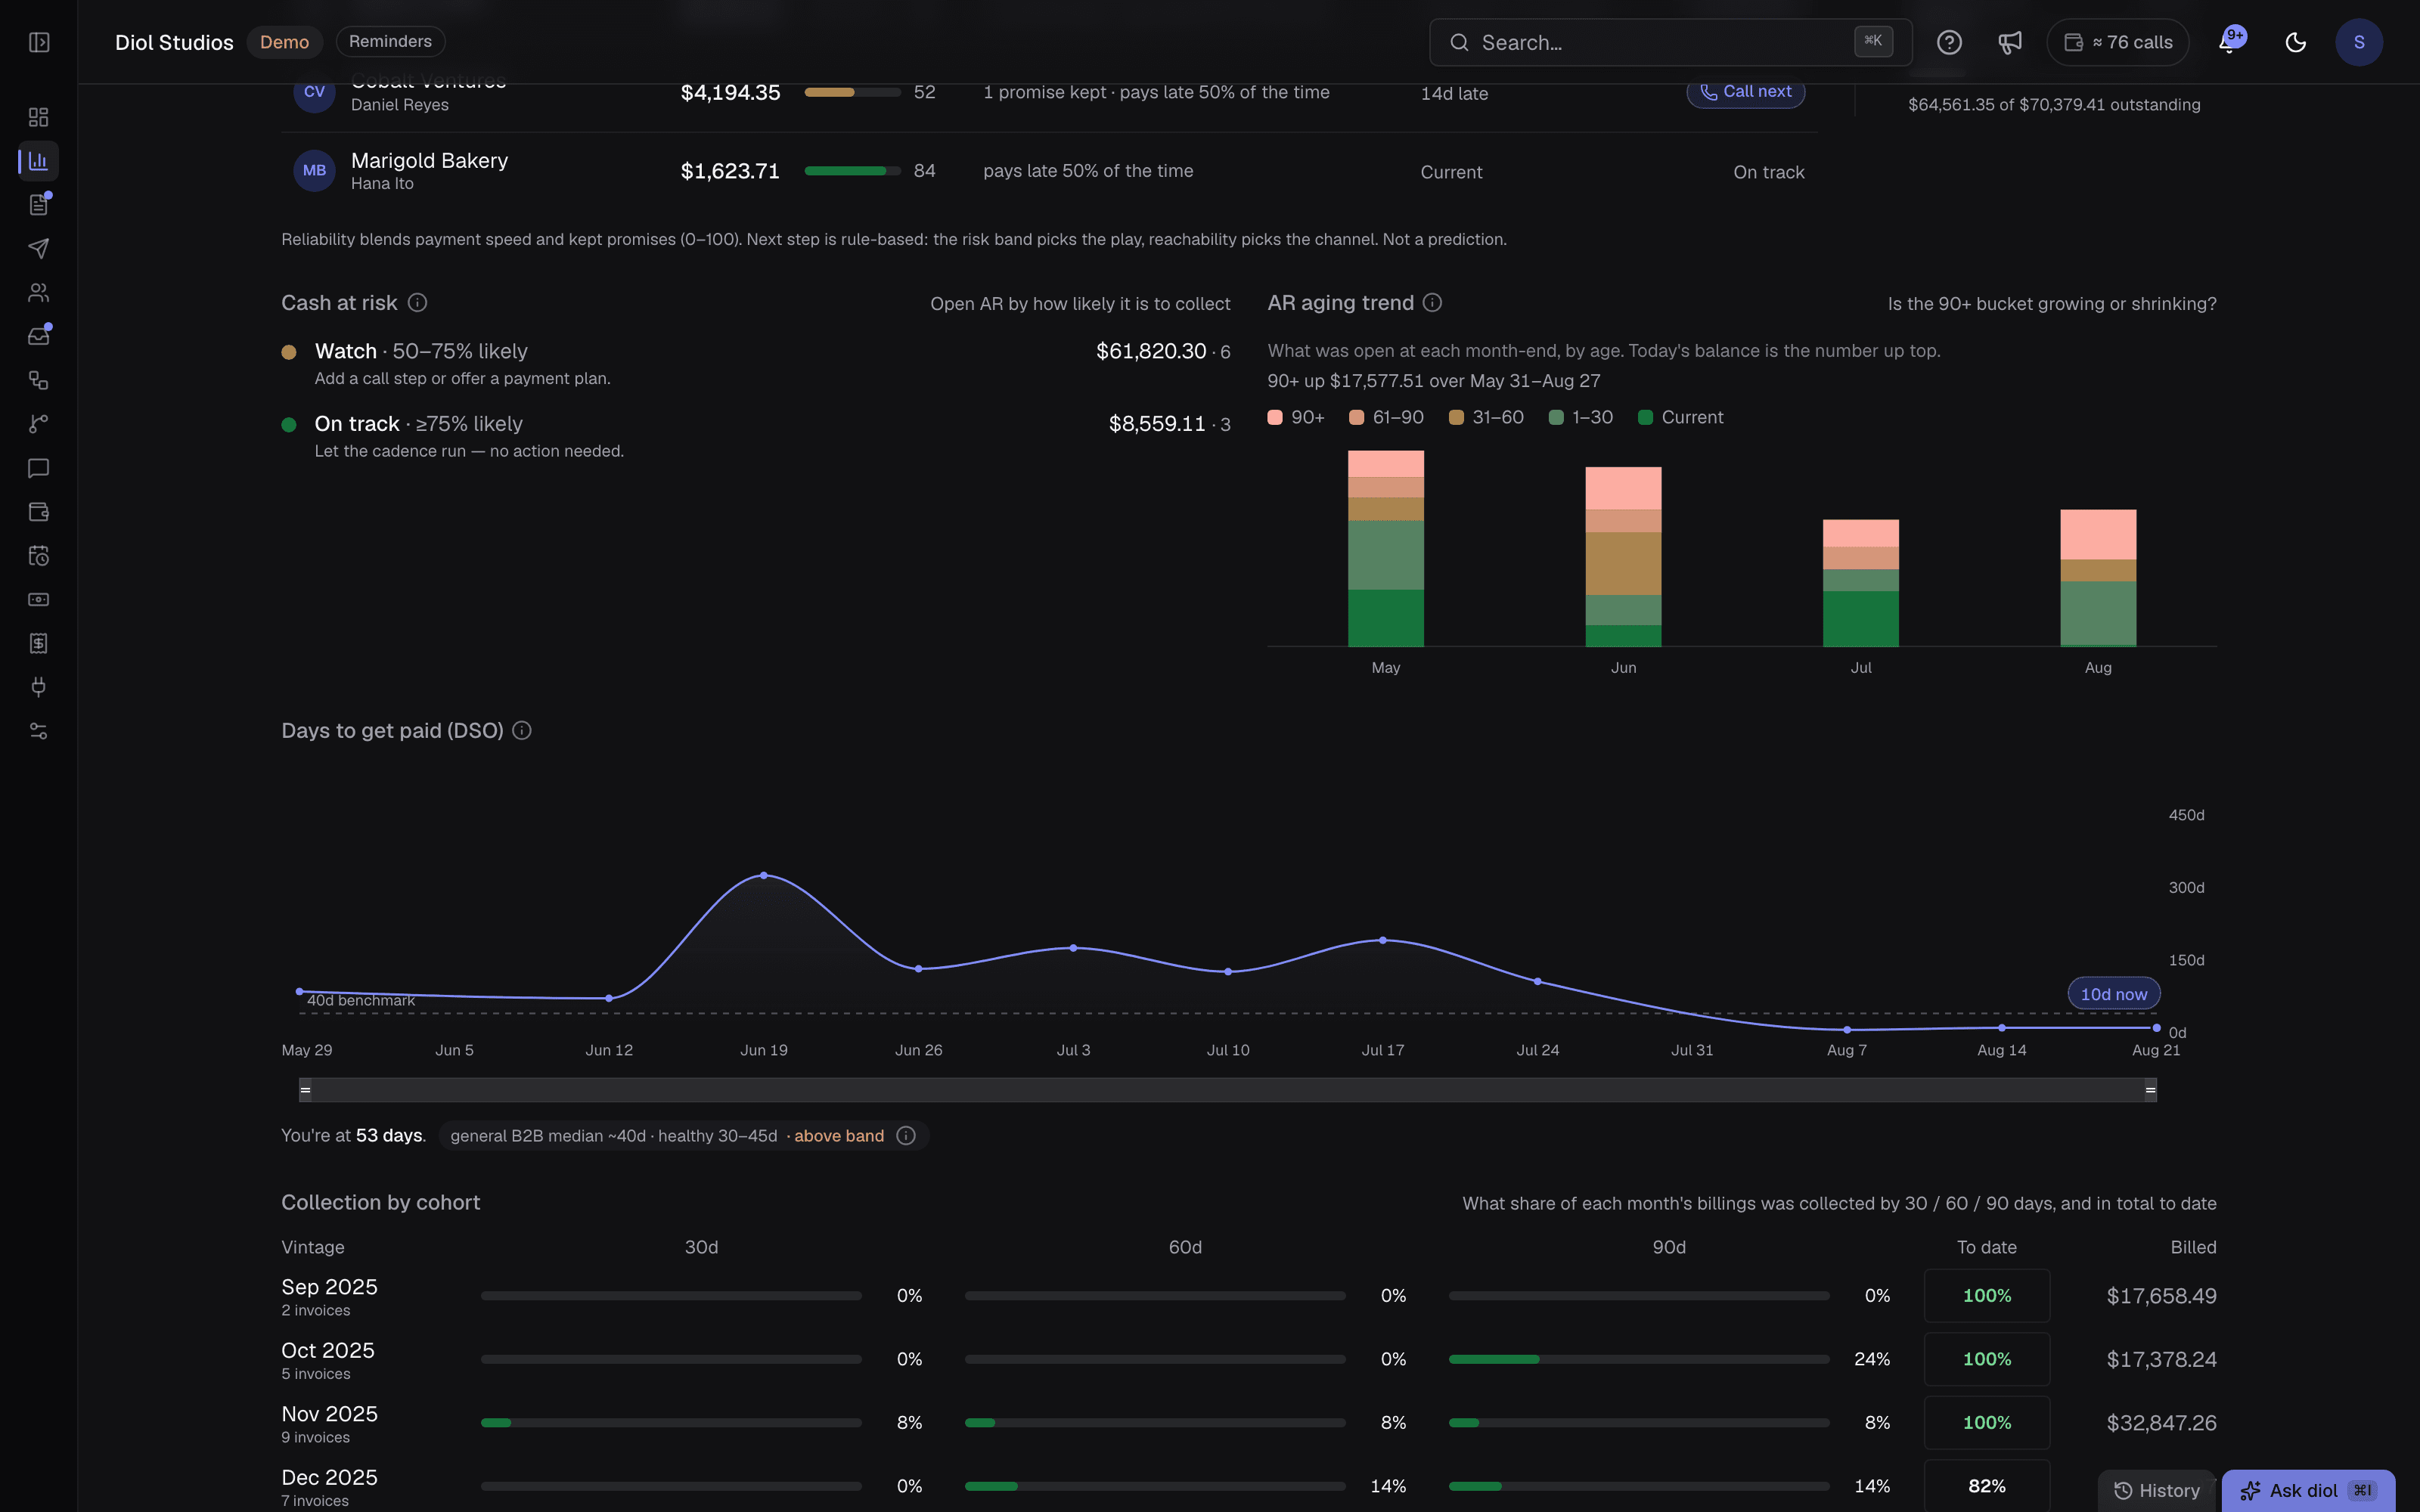Toggle the Current legend item in aging chart
2420x1512 pixels.
pyautogui.click(x=1681, y=418)
